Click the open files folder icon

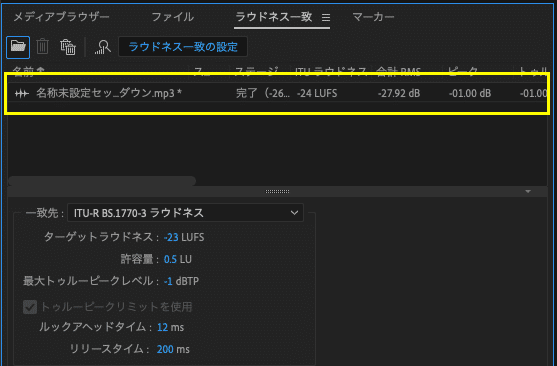click(x=18, y=47)
